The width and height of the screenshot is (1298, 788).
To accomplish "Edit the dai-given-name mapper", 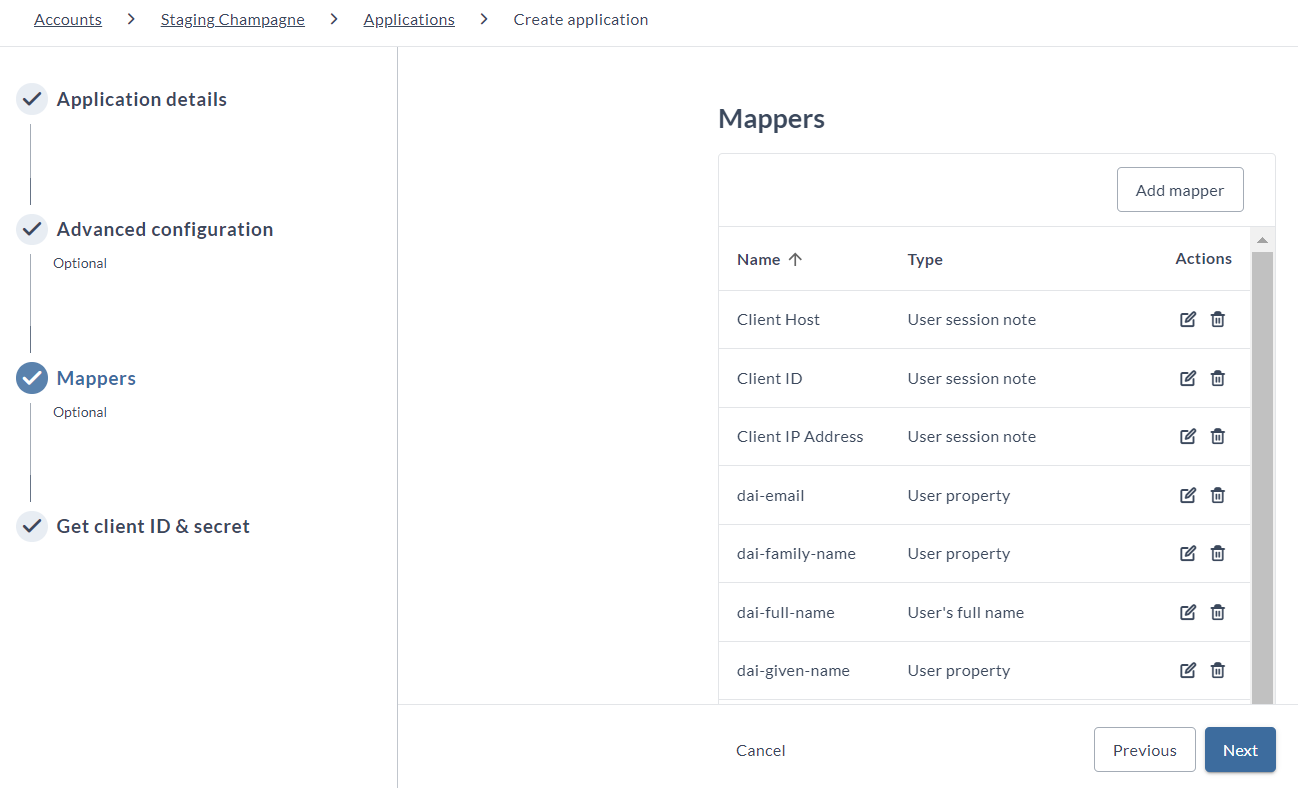I will [1188, 670].
